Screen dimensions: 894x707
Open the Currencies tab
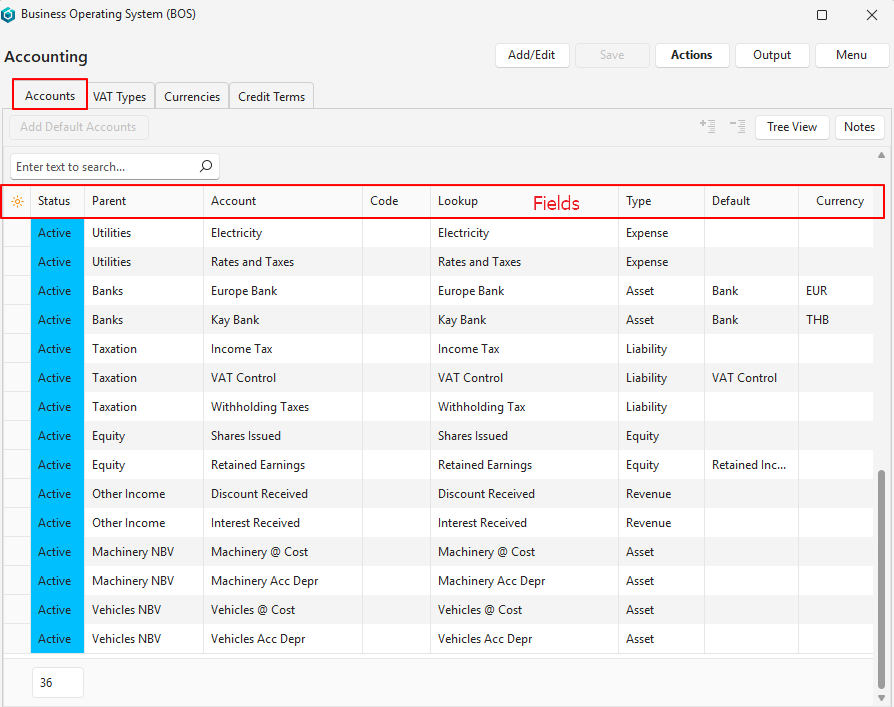pyautogui.click(x=192, y=97)
